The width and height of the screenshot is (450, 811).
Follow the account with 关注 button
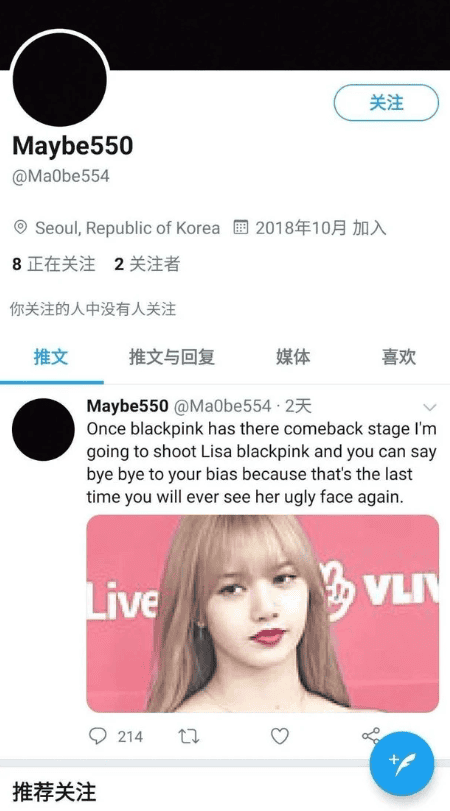(386, 102)
